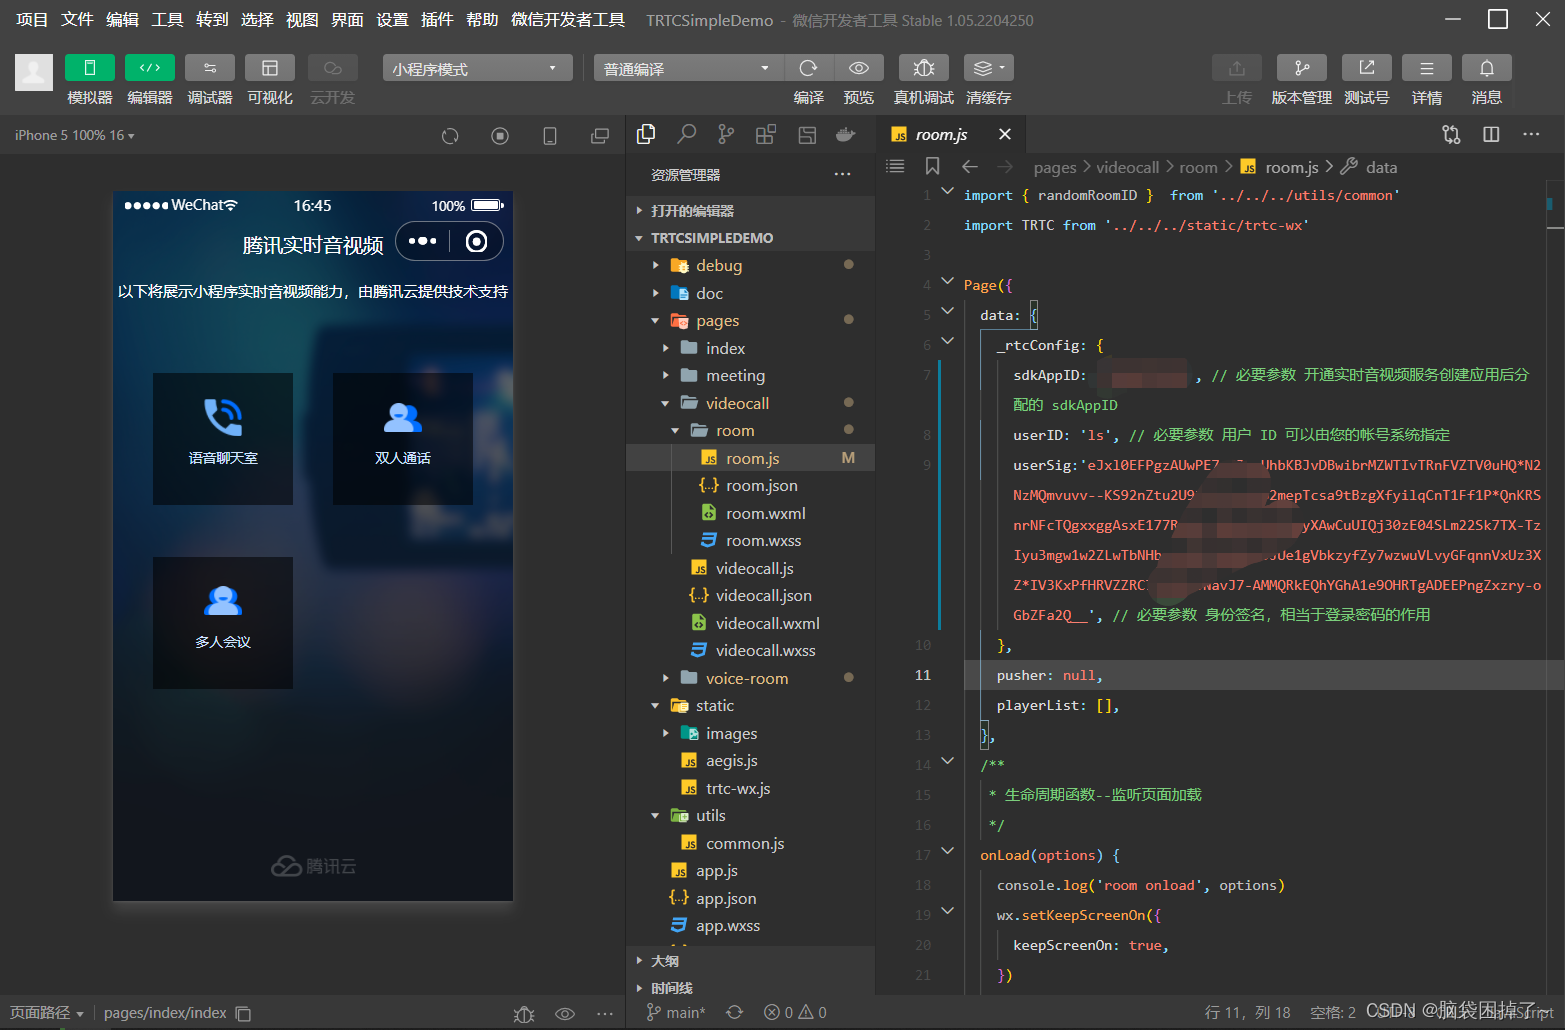
Task: Expand the images folder
Action: (x=750, y=733)
